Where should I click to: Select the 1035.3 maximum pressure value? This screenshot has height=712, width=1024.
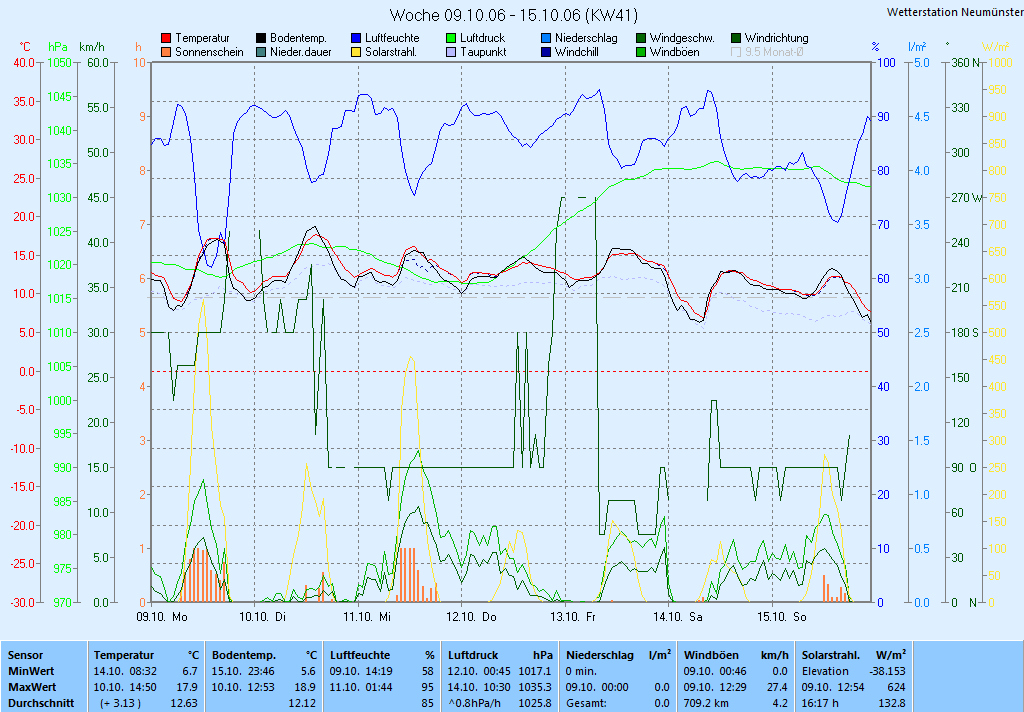(535, 688)
